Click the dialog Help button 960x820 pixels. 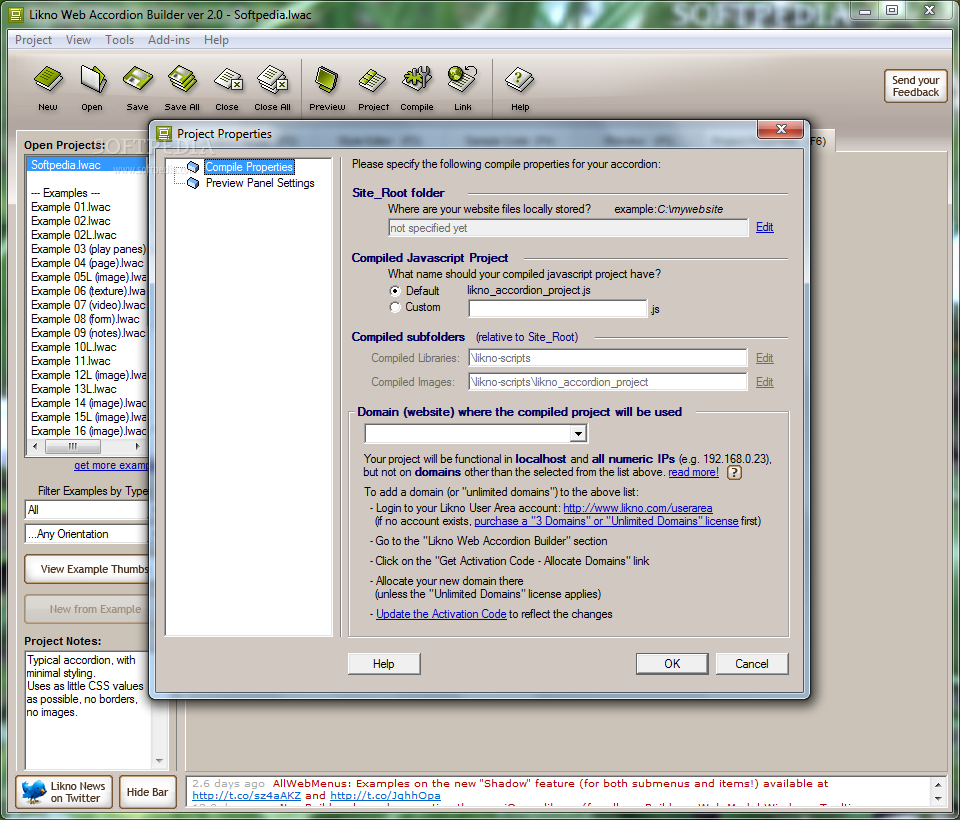(x=384, y=664)
